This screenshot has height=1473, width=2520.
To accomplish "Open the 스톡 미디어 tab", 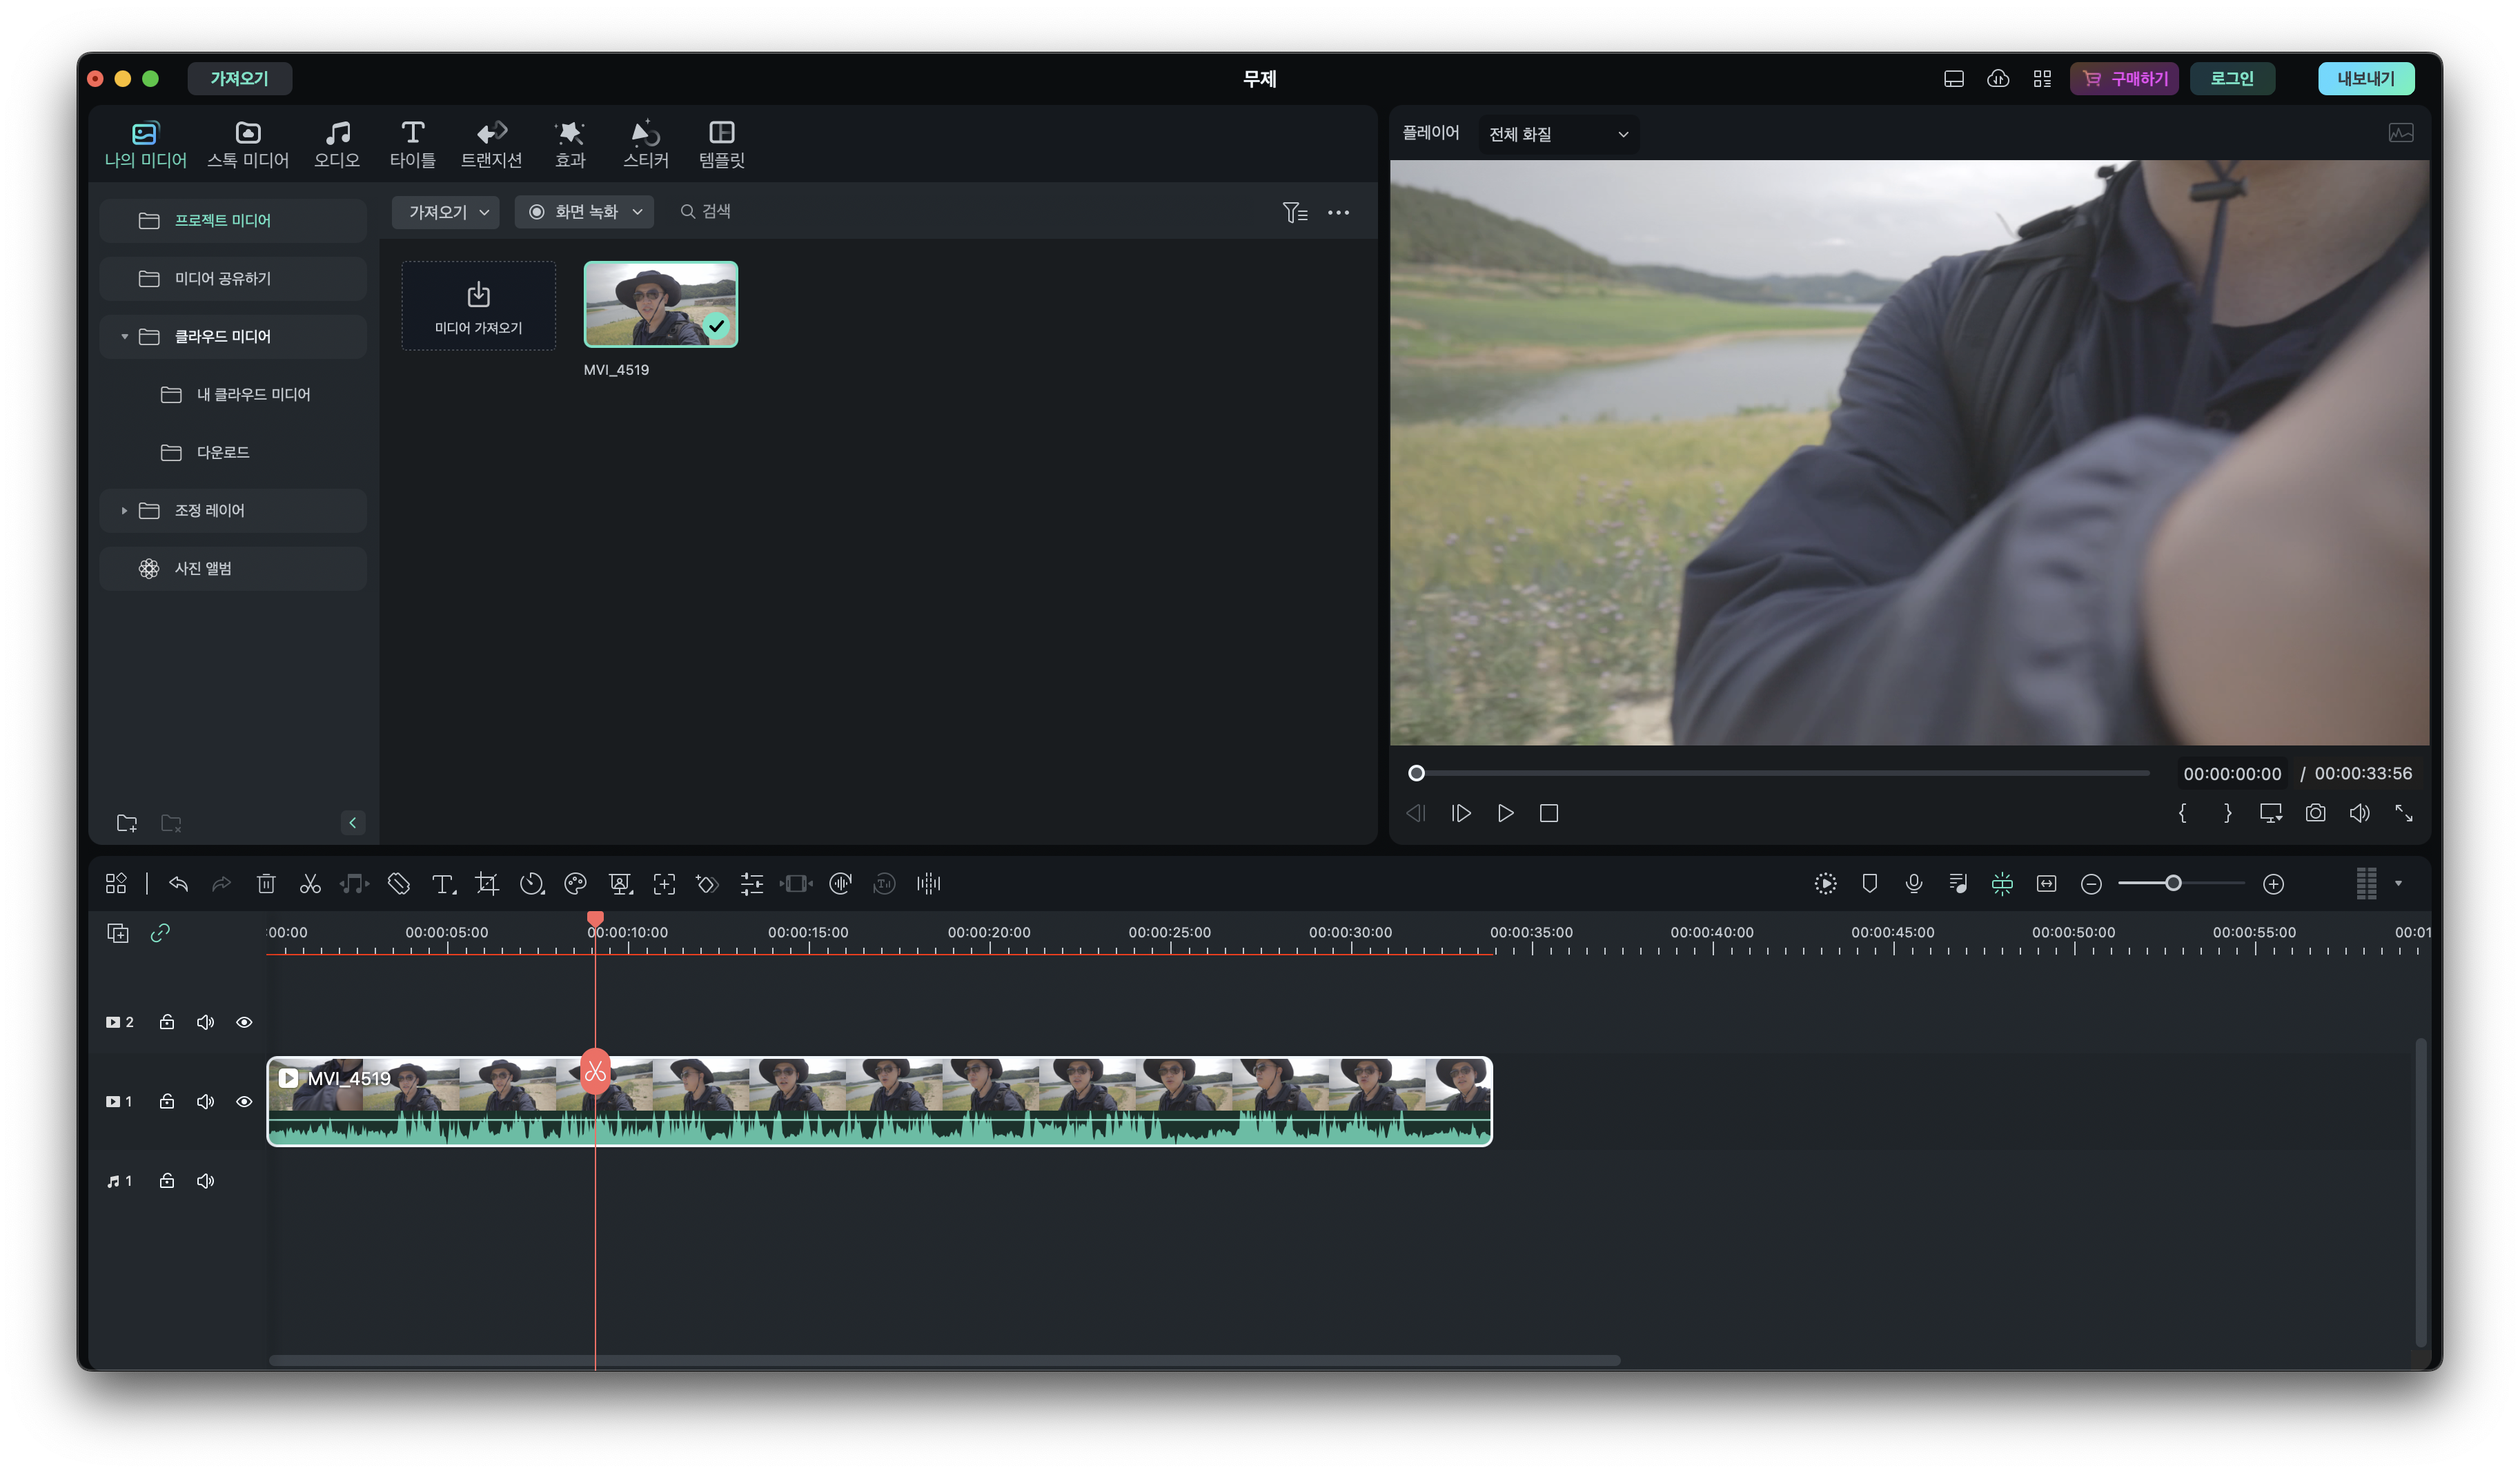I will point(248,144).
